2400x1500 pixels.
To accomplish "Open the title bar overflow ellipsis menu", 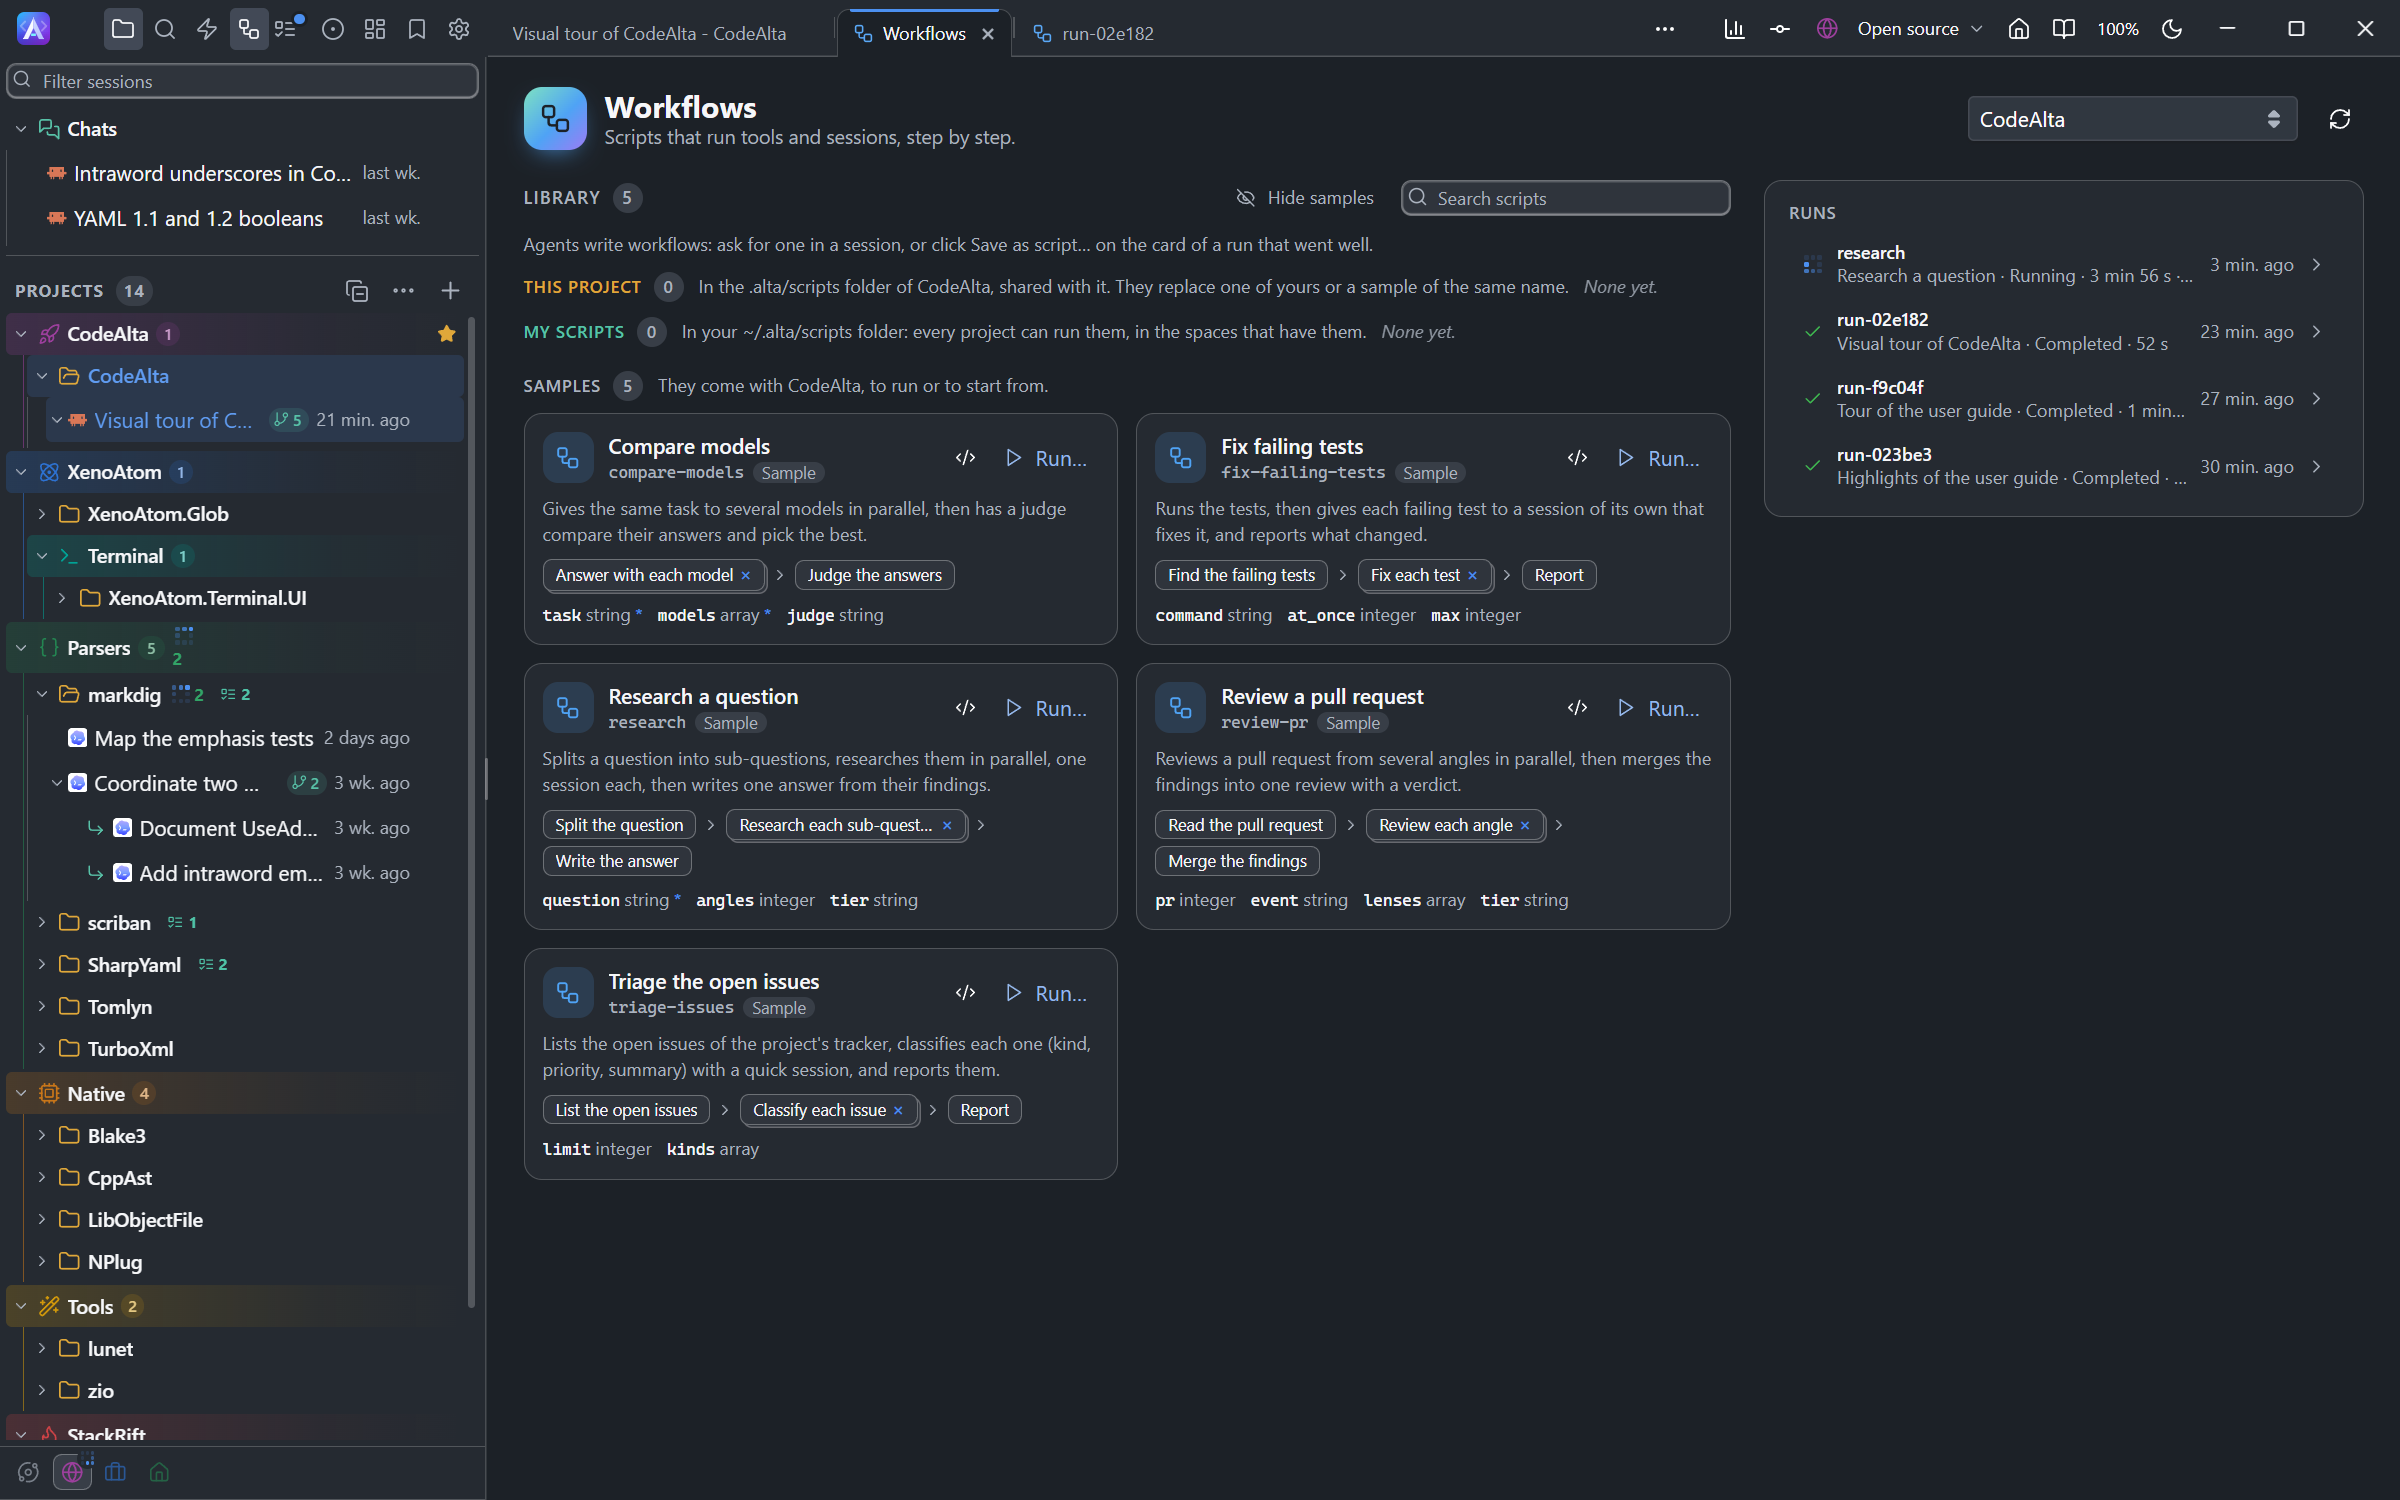I will (1664, 30).
